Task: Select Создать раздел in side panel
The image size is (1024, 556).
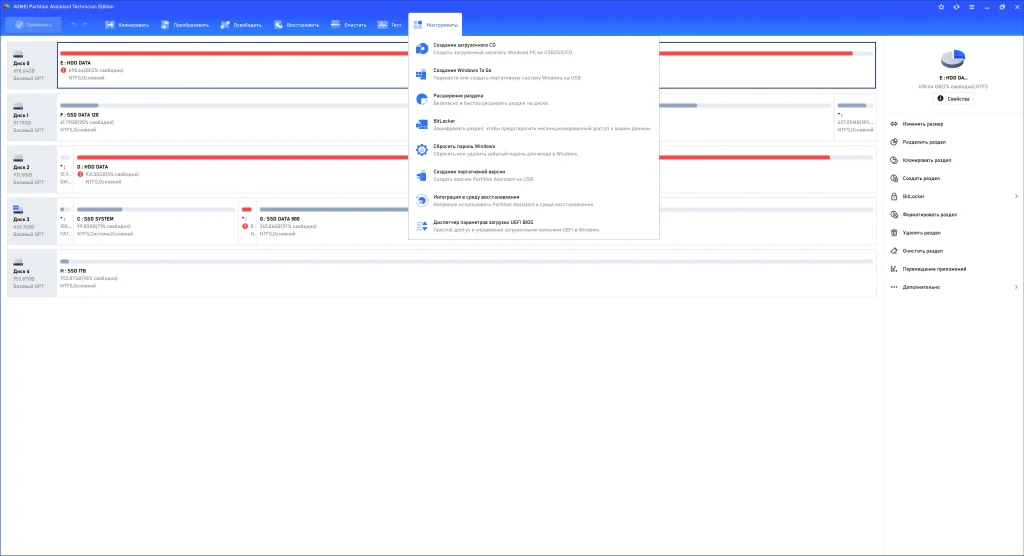Action: tap(920, 178)
